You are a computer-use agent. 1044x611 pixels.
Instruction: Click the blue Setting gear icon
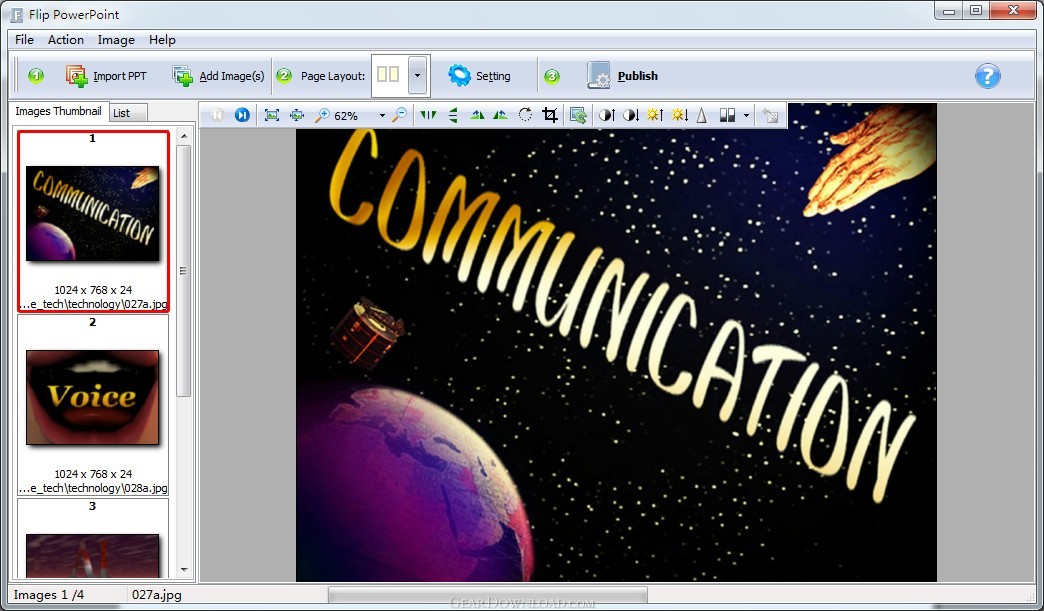click(459, 75)
